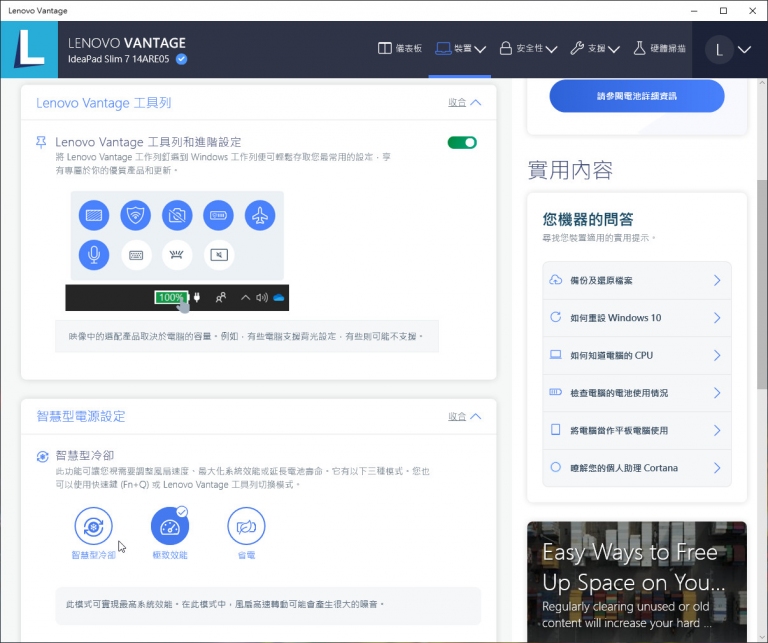This screenshot has width=768, height=643.
Task: Open 備份及還原檔案 article
Action: tap(637, 281)
